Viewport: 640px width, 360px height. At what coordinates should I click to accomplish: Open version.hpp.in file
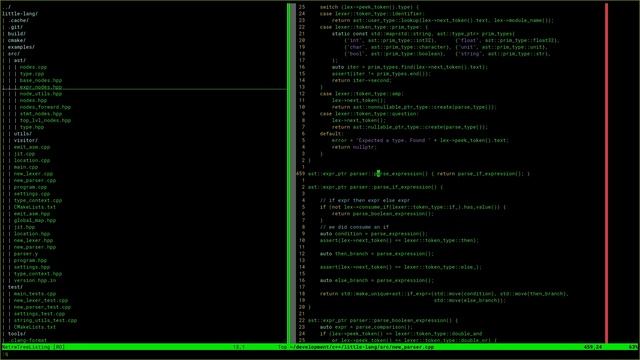[x=35, y=281]
